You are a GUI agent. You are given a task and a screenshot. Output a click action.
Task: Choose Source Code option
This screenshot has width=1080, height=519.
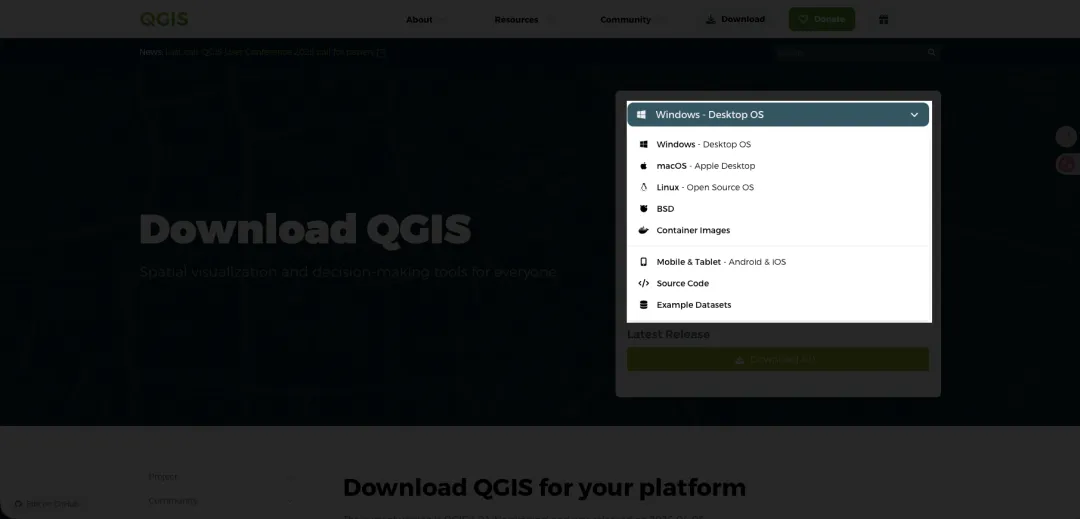(779, 283)
